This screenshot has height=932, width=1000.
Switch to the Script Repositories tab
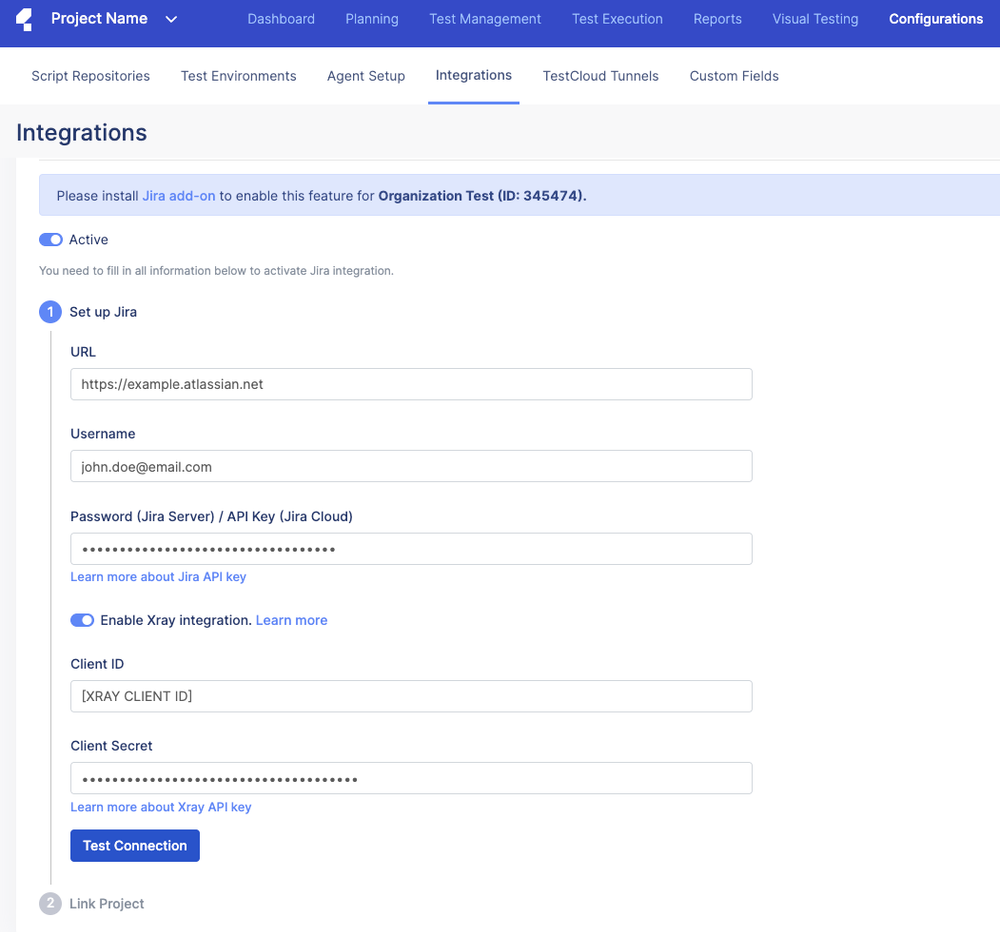[90, 76]
